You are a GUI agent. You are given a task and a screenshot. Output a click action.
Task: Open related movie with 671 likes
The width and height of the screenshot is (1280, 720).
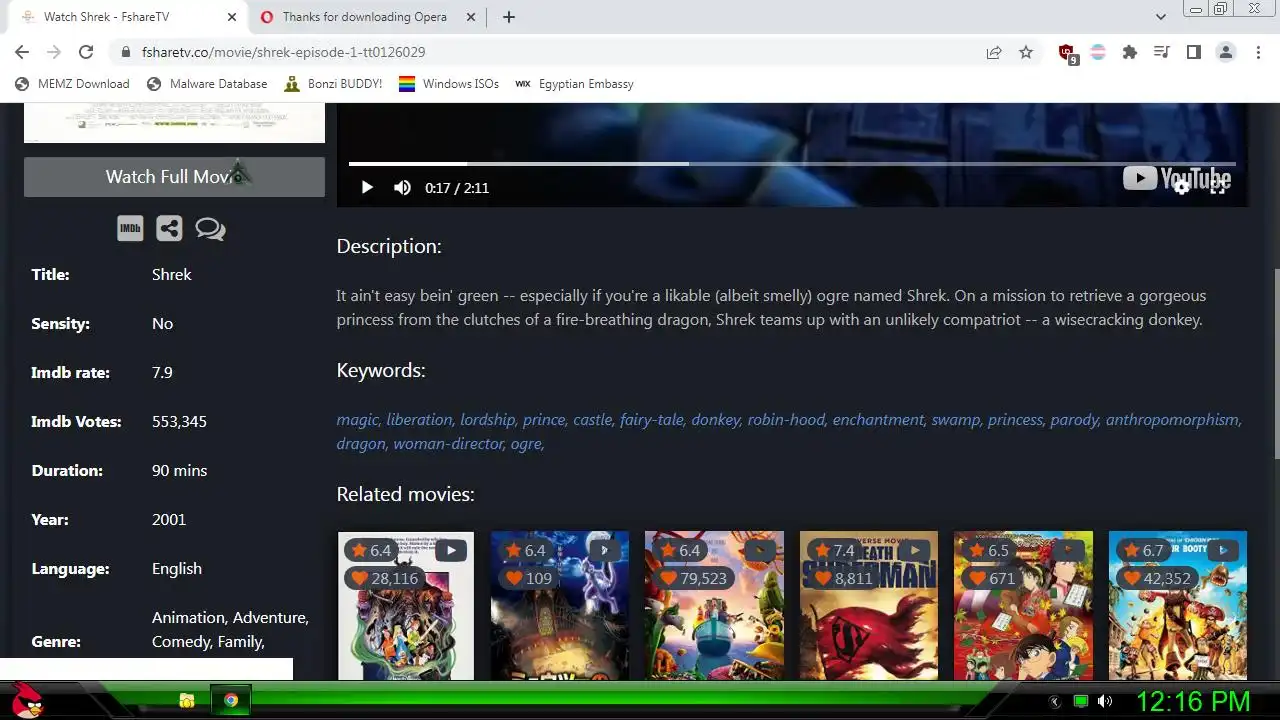click(x=1023, y=606)
